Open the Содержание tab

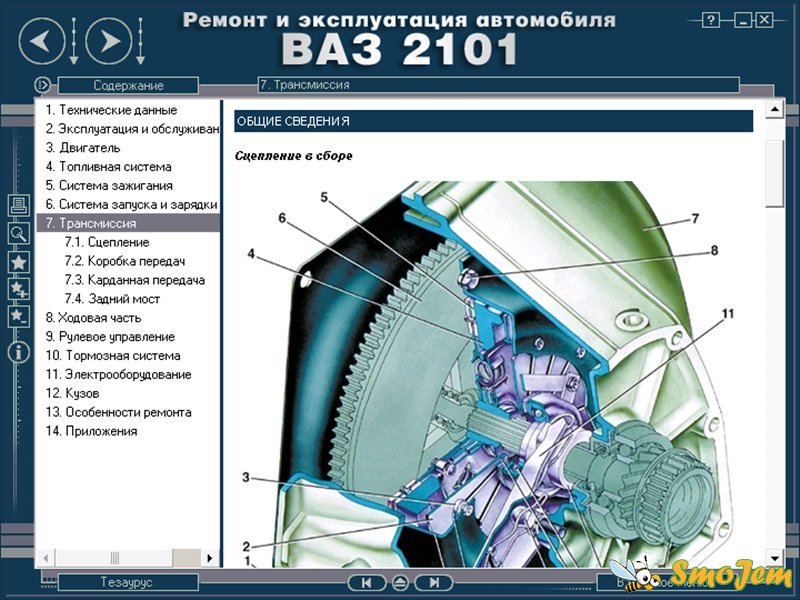coord(128,85)
